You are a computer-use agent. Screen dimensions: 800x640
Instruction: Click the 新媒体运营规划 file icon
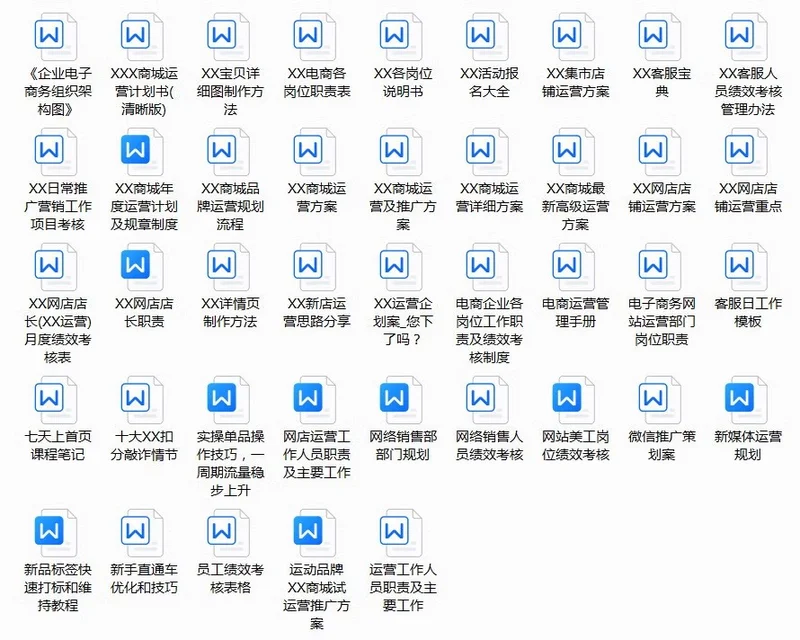point(746,400)
